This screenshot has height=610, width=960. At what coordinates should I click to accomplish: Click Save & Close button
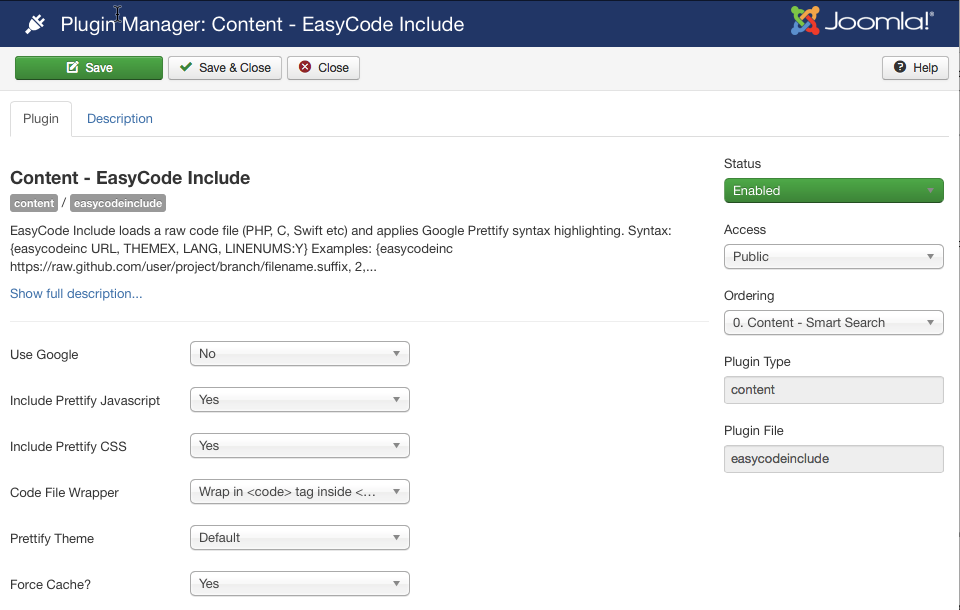(225, 68)
